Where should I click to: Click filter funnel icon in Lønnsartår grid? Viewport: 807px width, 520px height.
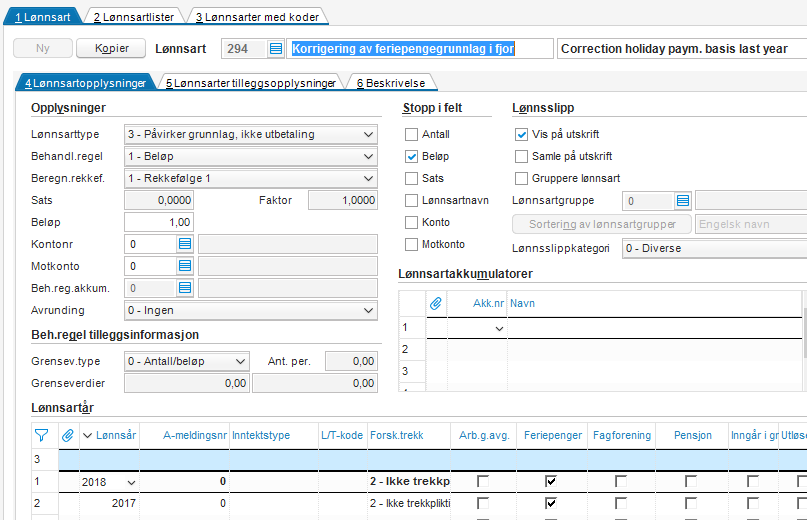(x=42, y=436)
